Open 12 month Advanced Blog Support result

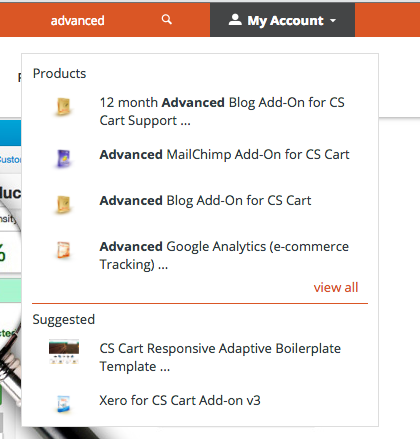point(222,111)
